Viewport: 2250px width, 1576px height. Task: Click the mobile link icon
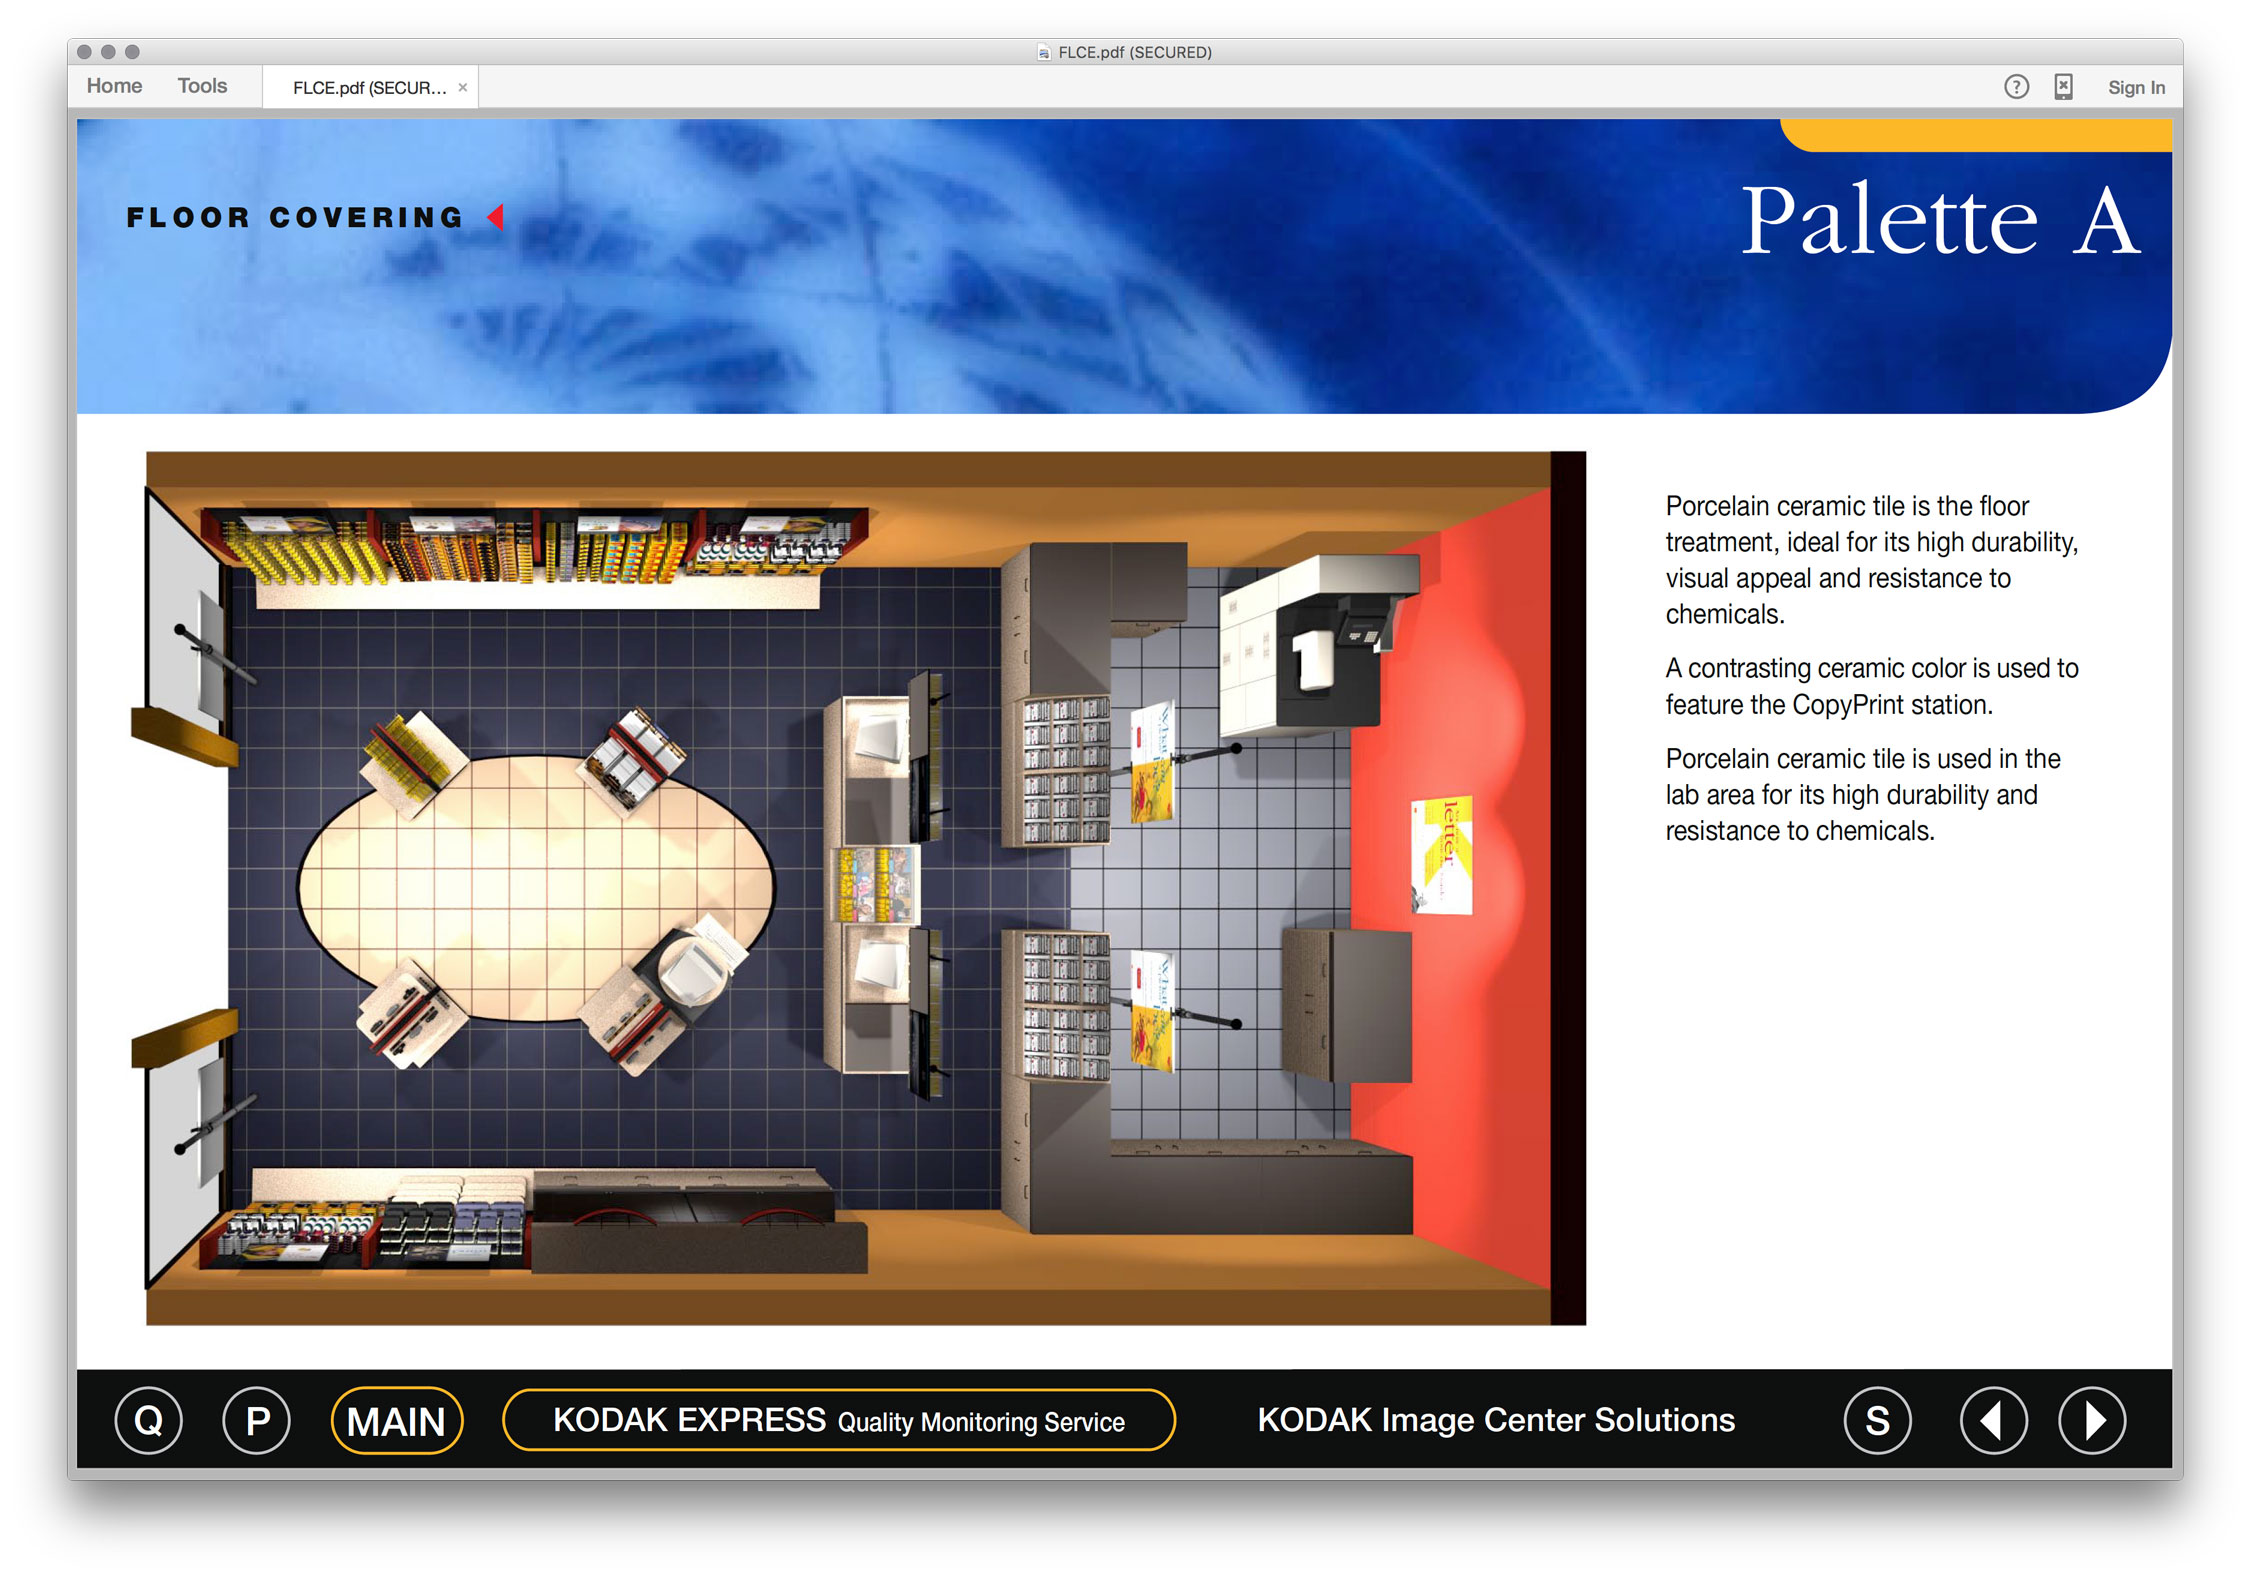pos(2063,87)
